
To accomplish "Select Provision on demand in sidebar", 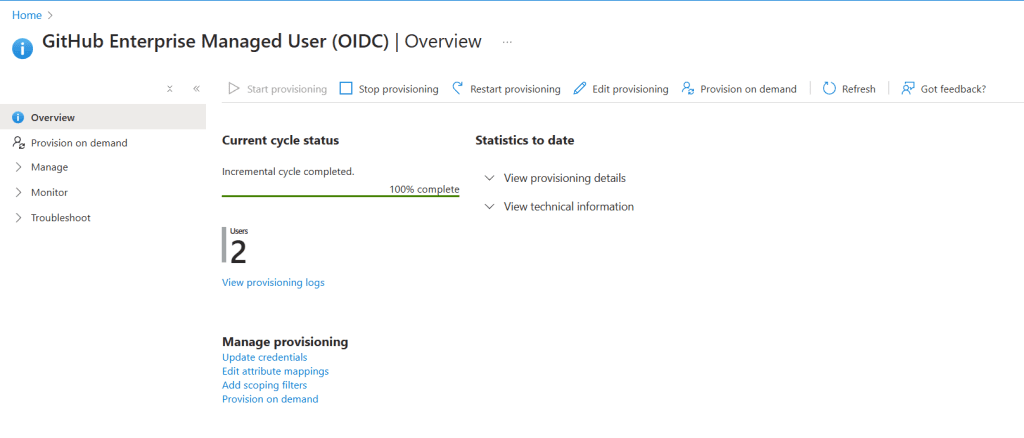I will click(x=79, y=143).
